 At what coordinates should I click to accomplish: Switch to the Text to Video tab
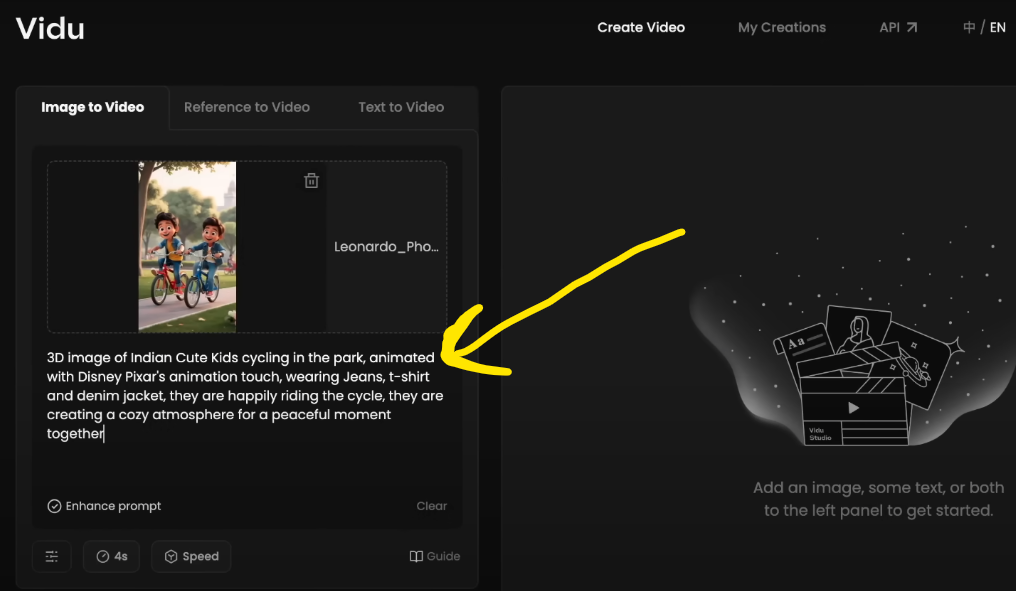click(401, 107)
